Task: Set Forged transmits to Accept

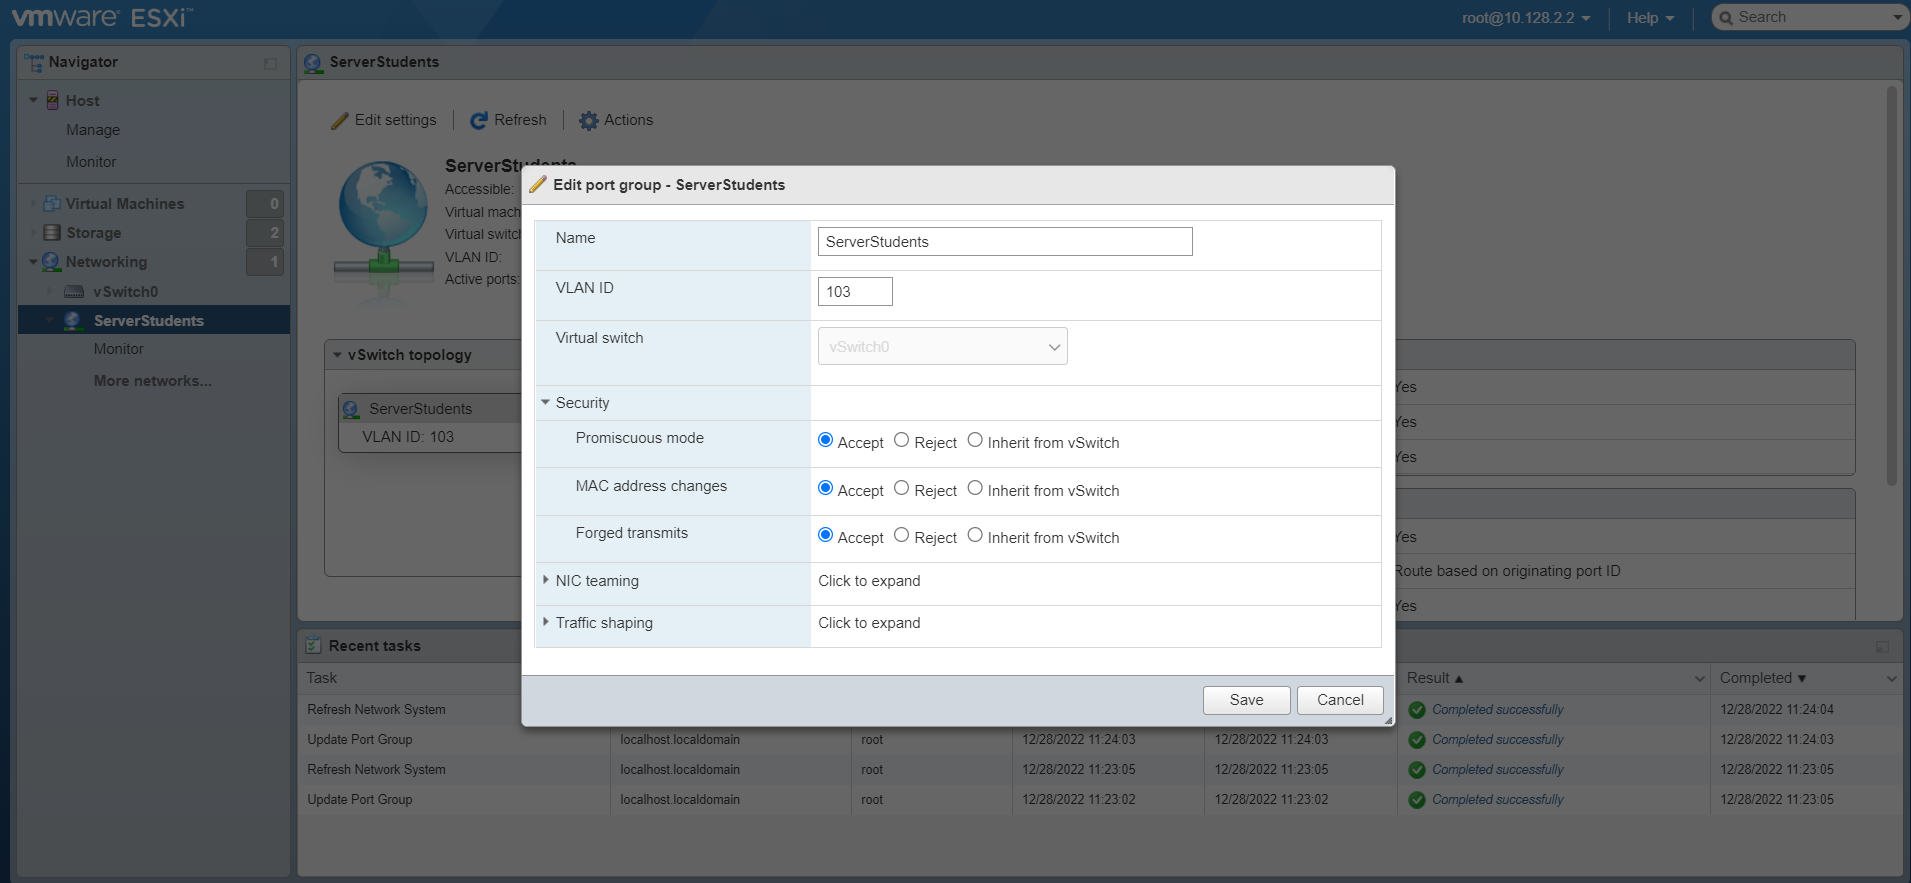Action: (826, 535)
